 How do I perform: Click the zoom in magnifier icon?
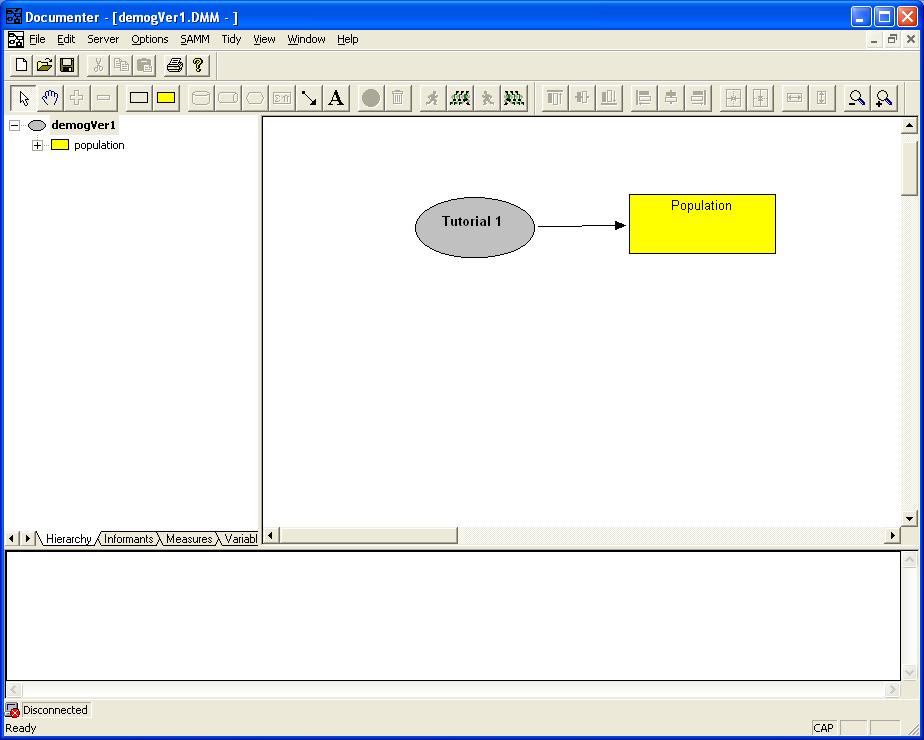tap(884, 98)
